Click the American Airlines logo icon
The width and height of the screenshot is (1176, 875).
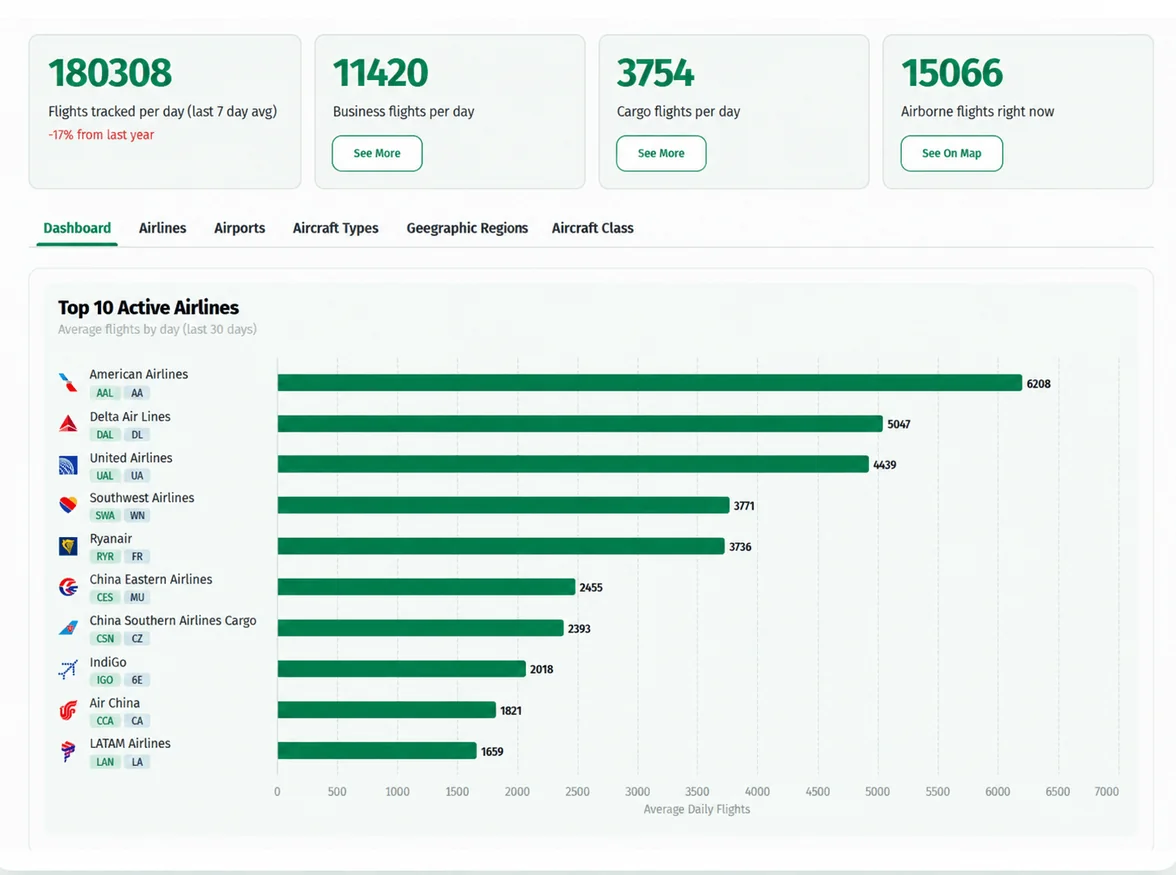click(x=68, y=383)
